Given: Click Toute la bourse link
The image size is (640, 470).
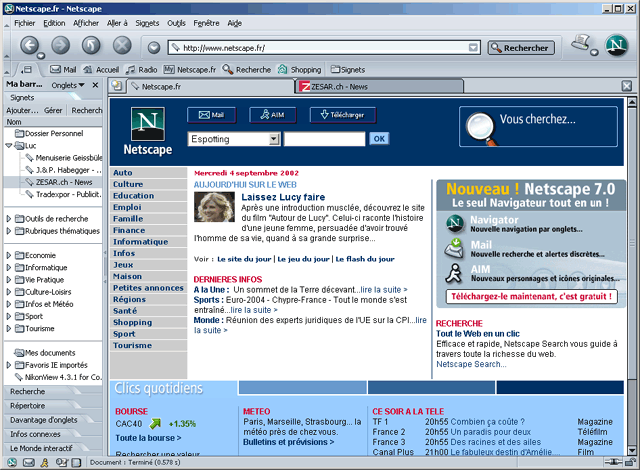Looking at the screenshot, I should [148, 438].
